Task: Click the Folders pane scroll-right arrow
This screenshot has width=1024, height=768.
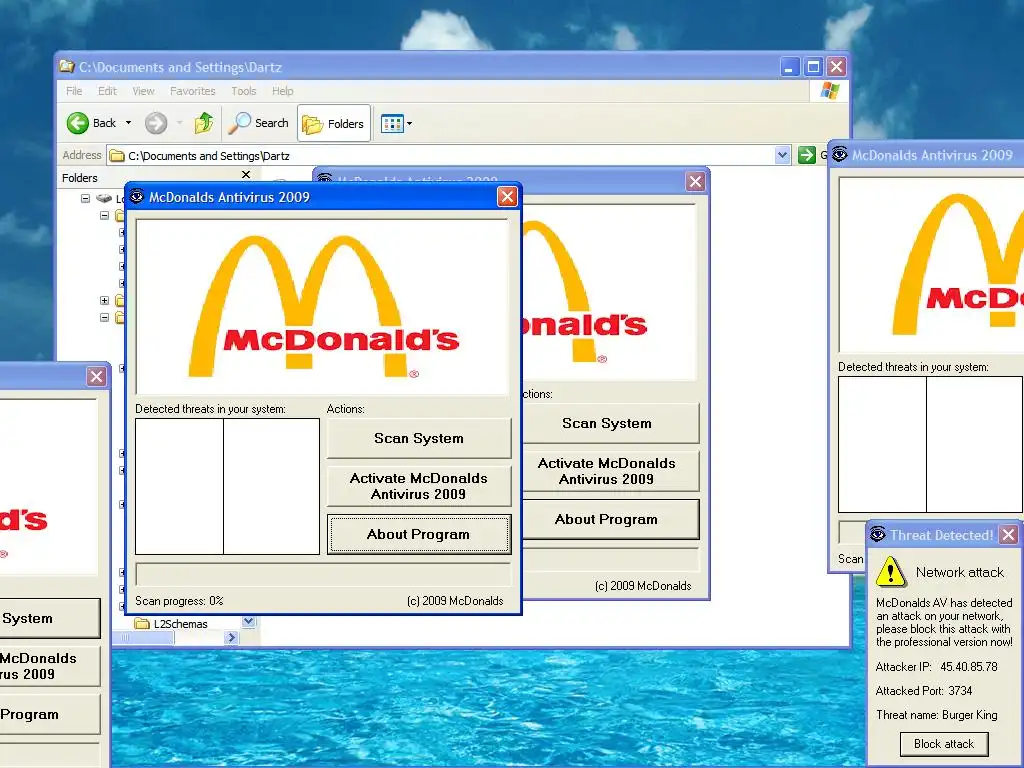Action: click(231, 637)
